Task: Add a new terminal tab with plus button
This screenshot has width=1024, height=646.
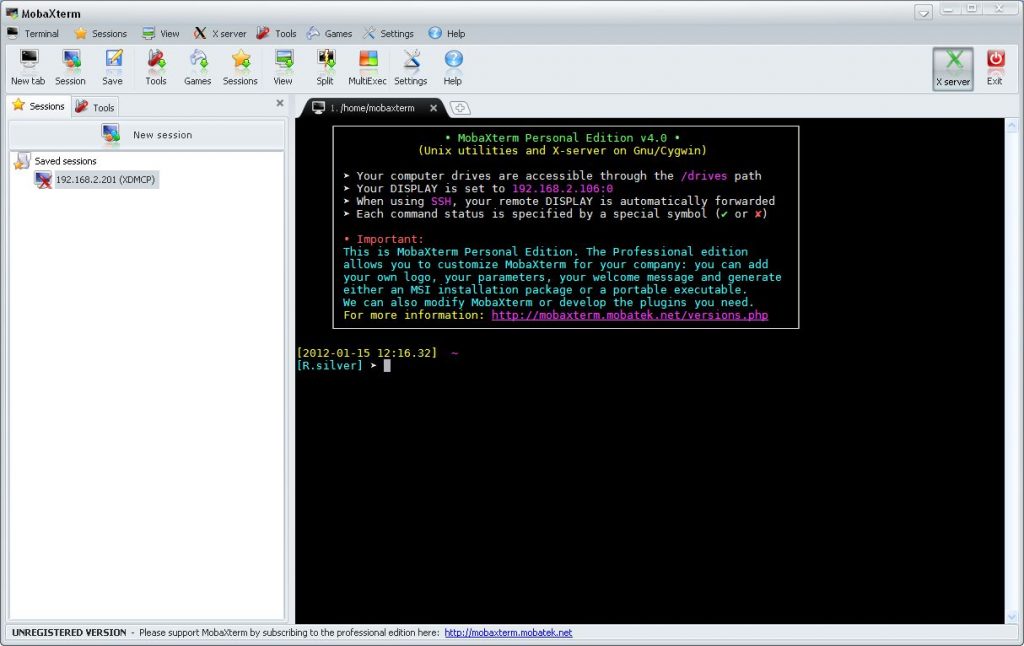Action: point(460,108)
